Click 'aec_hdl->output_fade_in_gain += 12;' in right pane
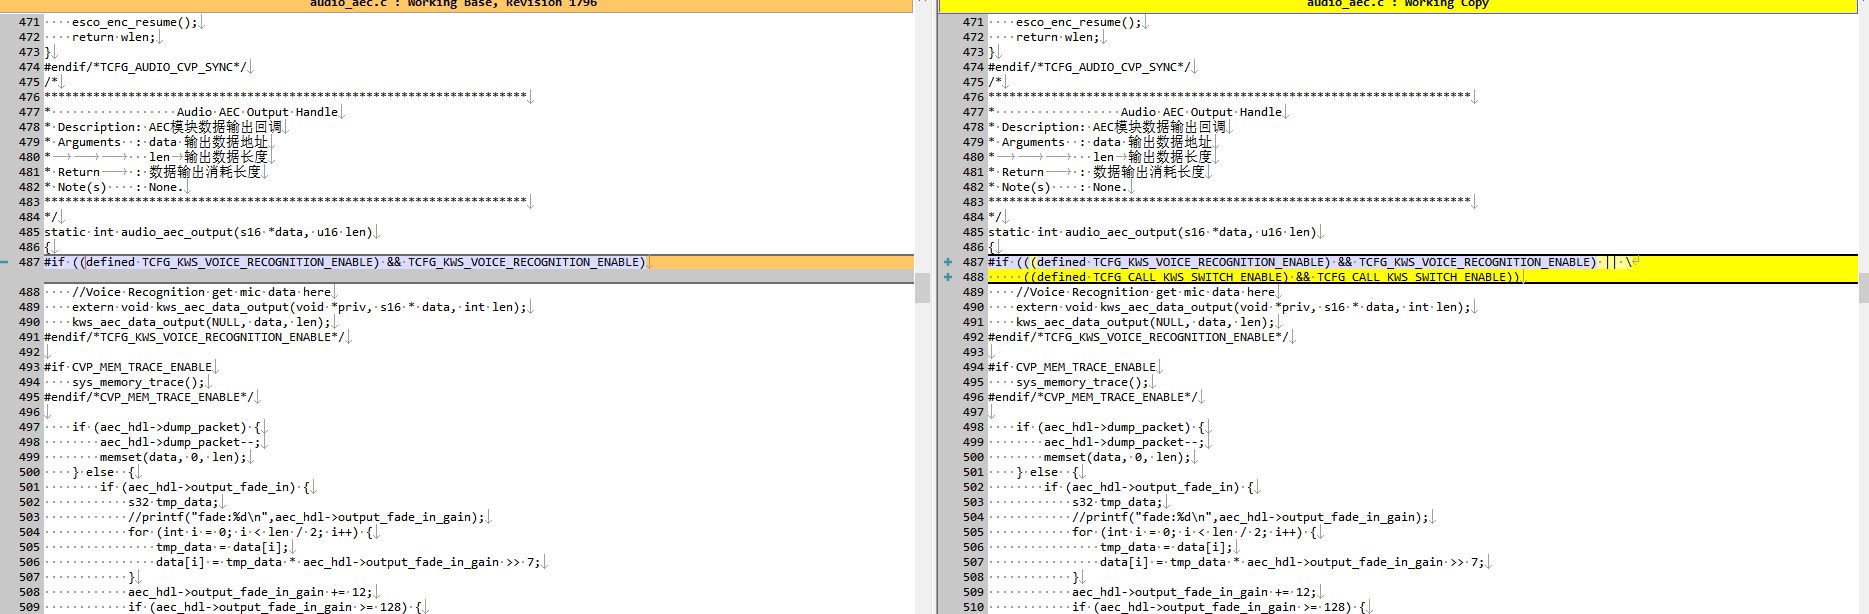The image size is (1869, 614). tap(1194, 592)
